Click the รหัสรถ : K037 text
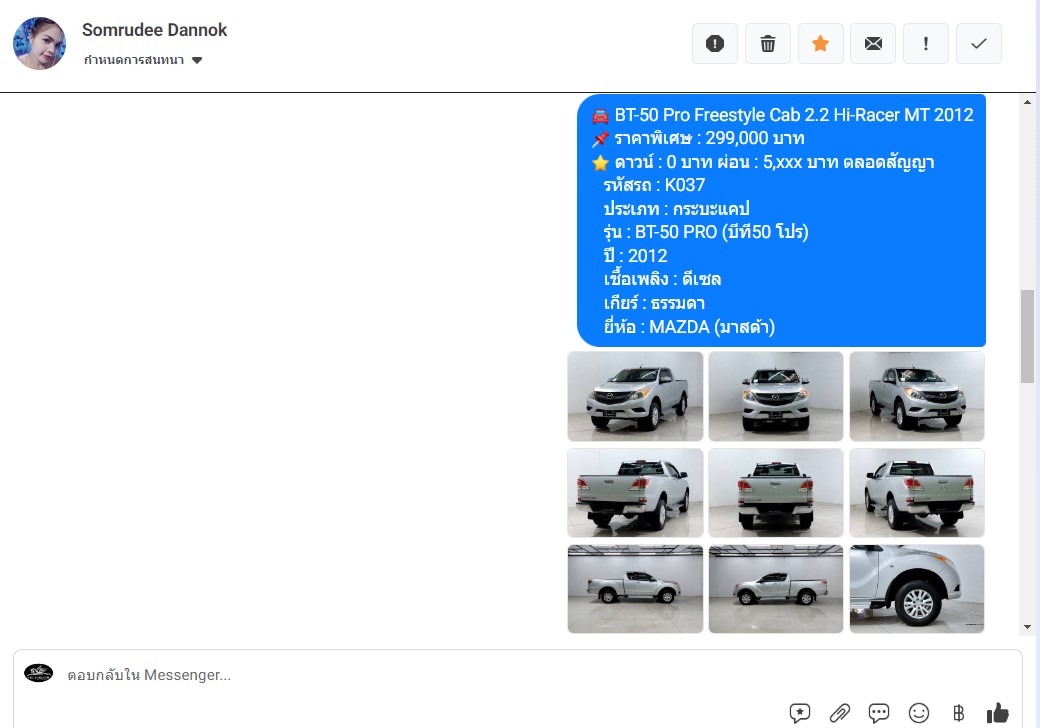Viewport: 1040px width, 728px height. pos(654,185)
